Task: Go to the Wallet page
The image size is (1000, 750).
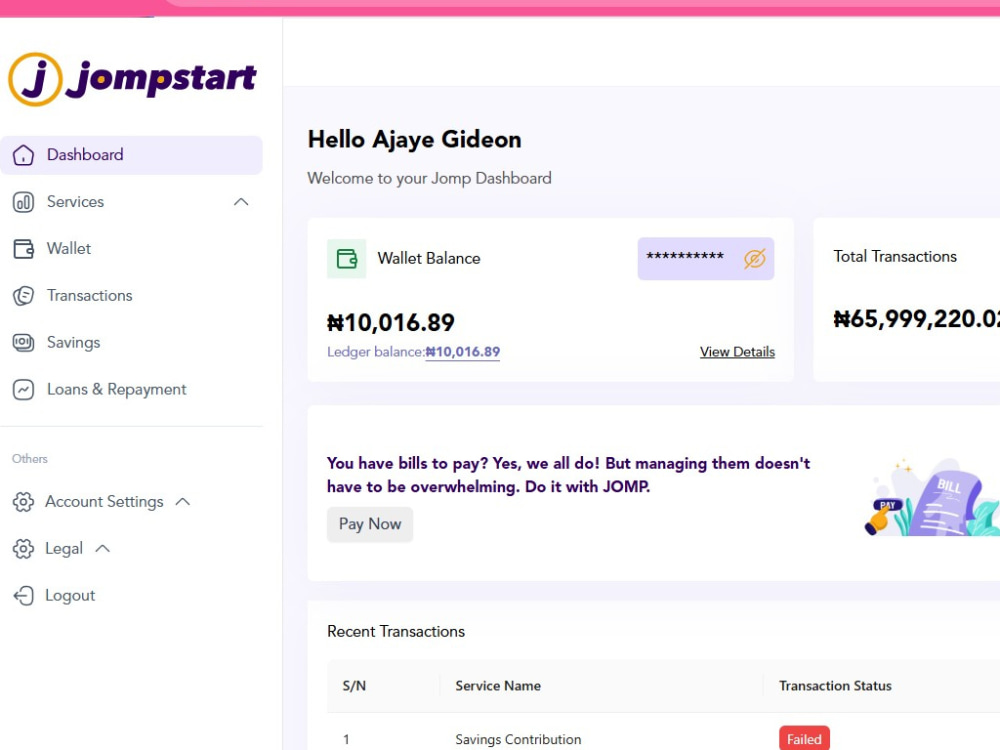Action: click(x=131, y=249)
